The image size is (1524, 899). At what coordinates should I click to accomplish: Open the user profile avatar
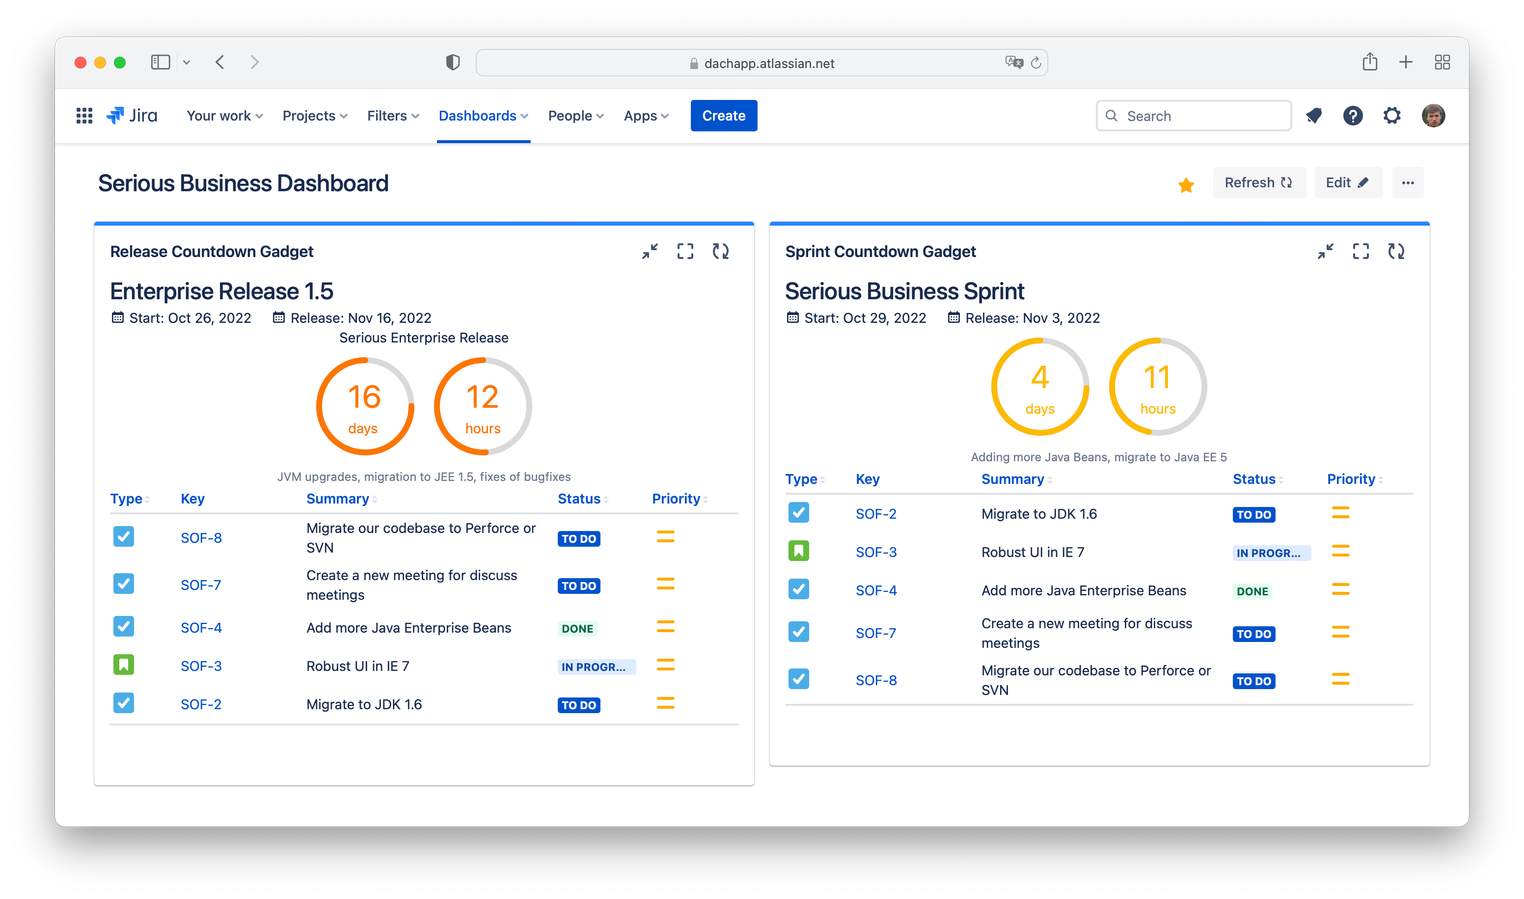point(1433,116)
